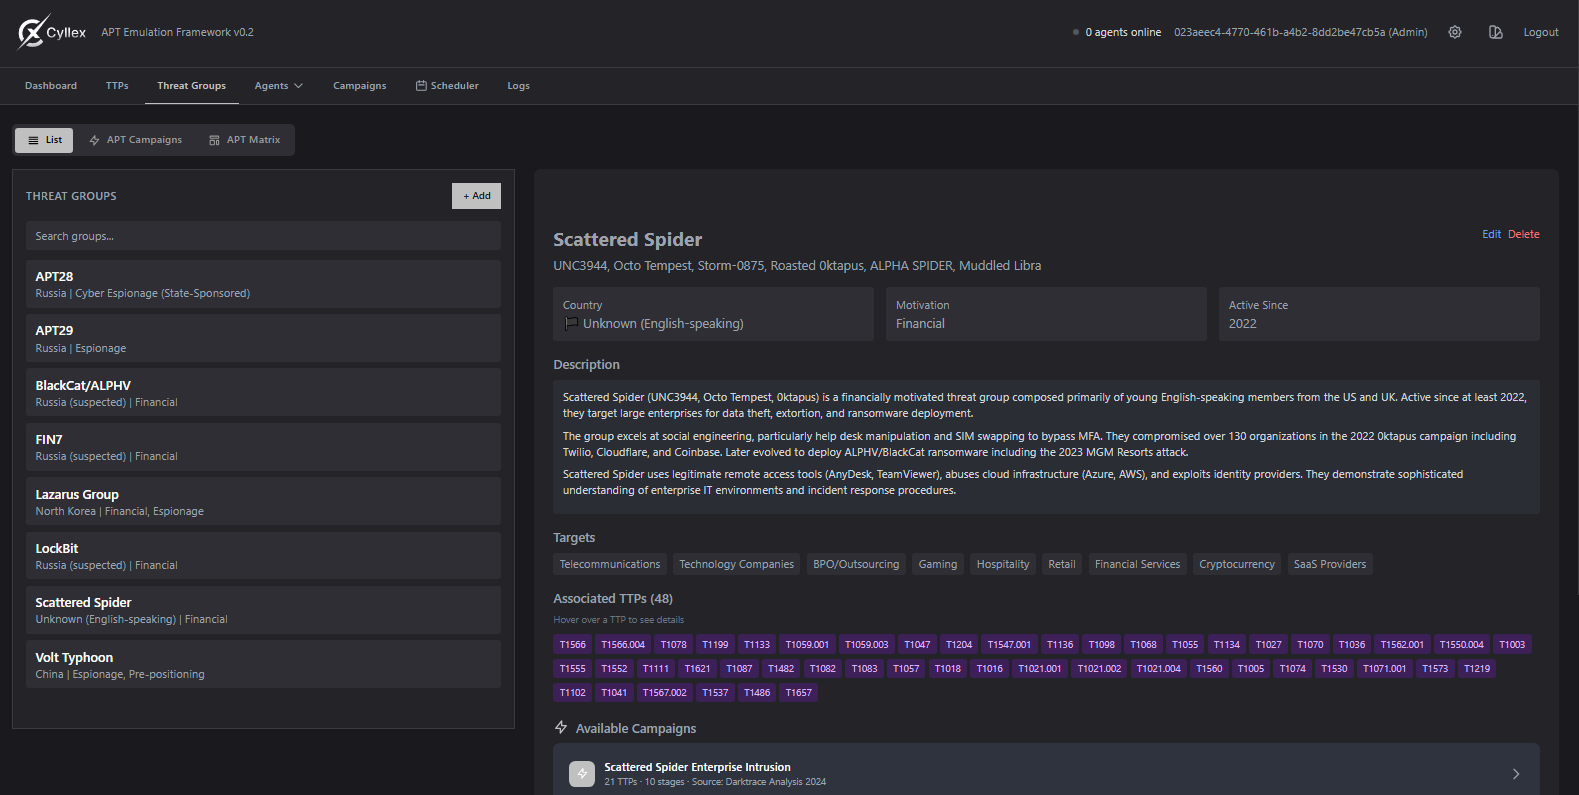Click the theme switch icon beside Logout
1579x795 pixels.
(1495, 32)
